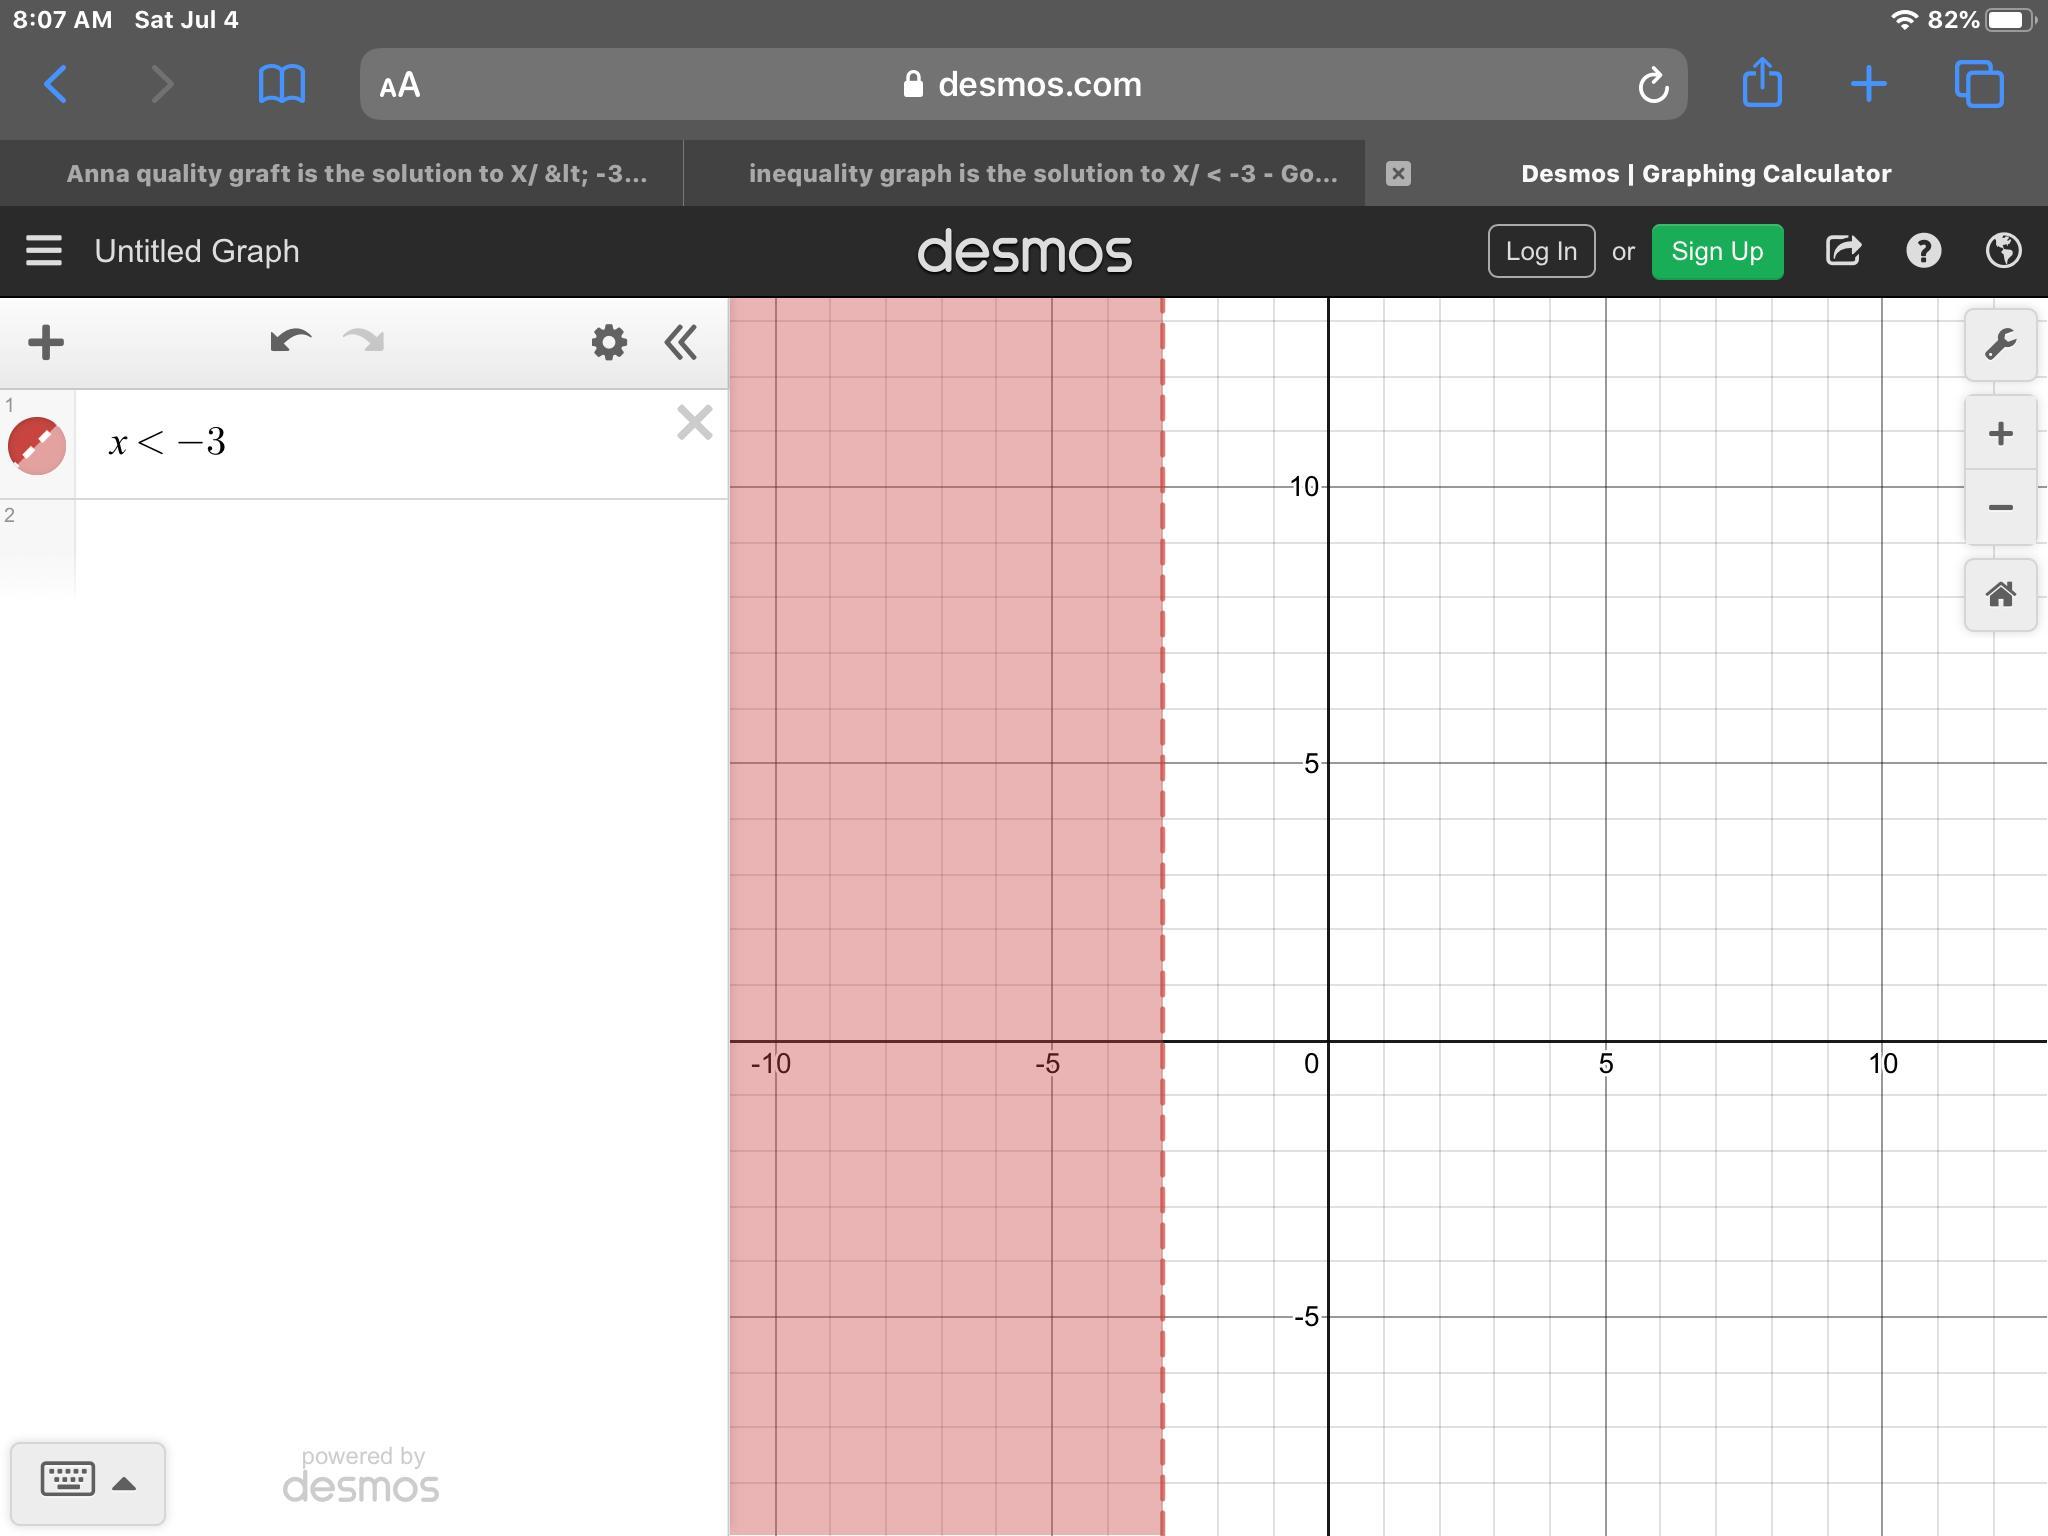Screen dimensions: 2048x1536
Task: Click the green Sign Up button
Action: pos(1716,251)
